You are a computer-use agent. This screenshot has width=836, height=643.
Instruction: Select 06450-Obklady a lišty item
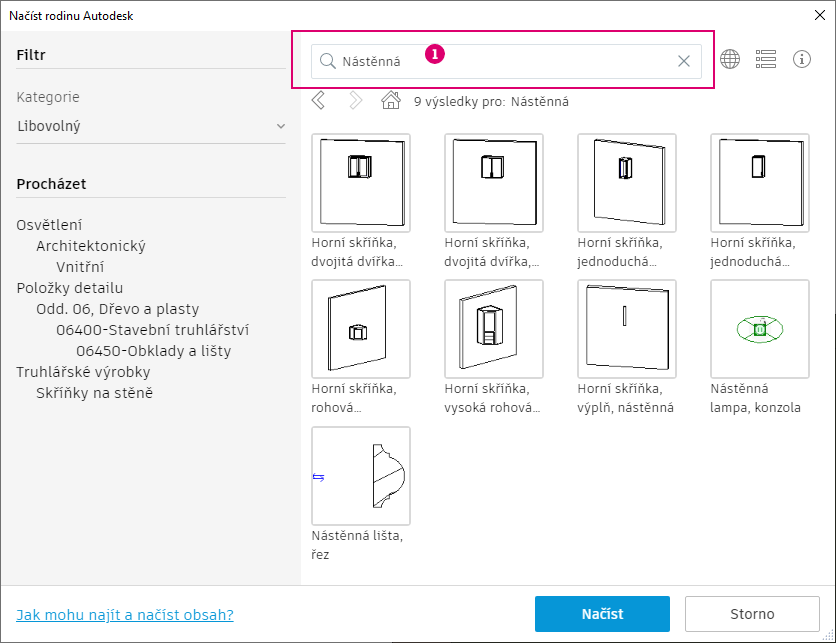pyautogui.click(x=153, y=351)
